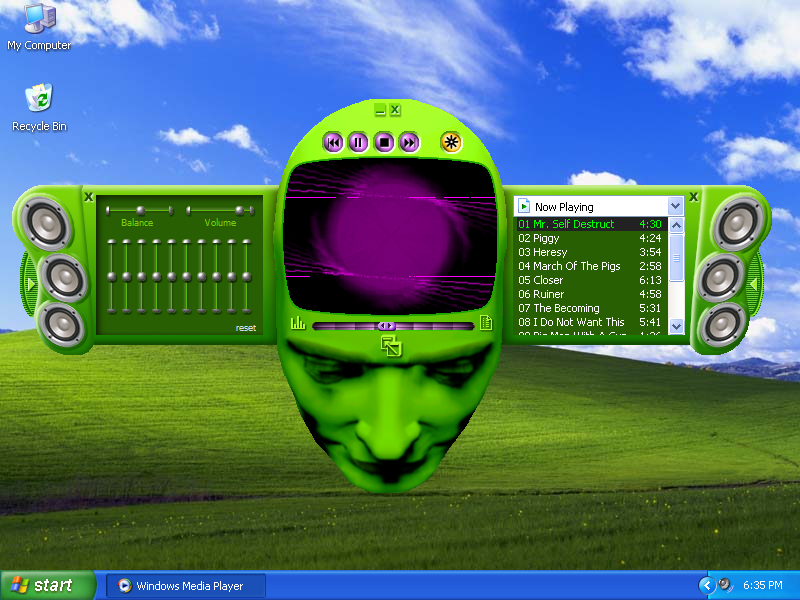This screenshot has height=600, width=800.
Task: Click the Start button
Action: (x=47, y=585)
